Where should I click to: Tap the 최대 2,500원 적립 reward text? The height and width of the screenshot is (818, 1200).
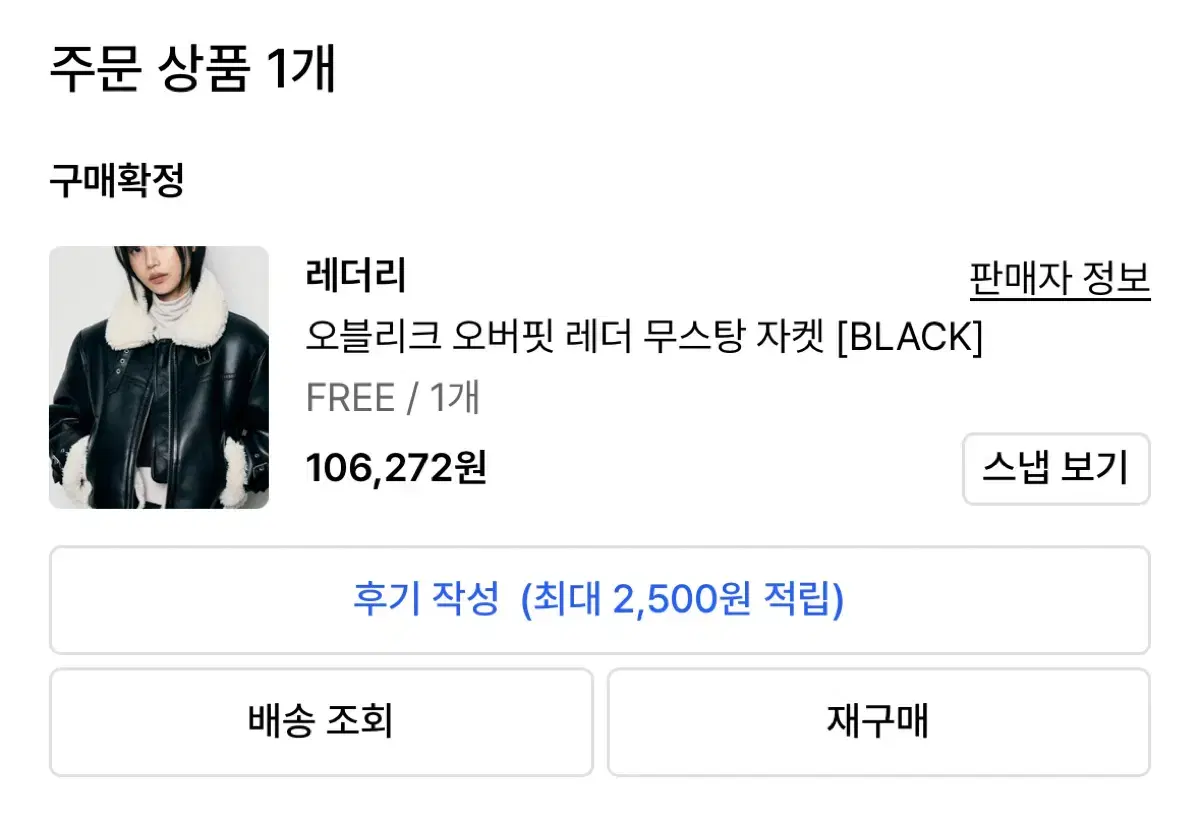(x=683, y=600)
